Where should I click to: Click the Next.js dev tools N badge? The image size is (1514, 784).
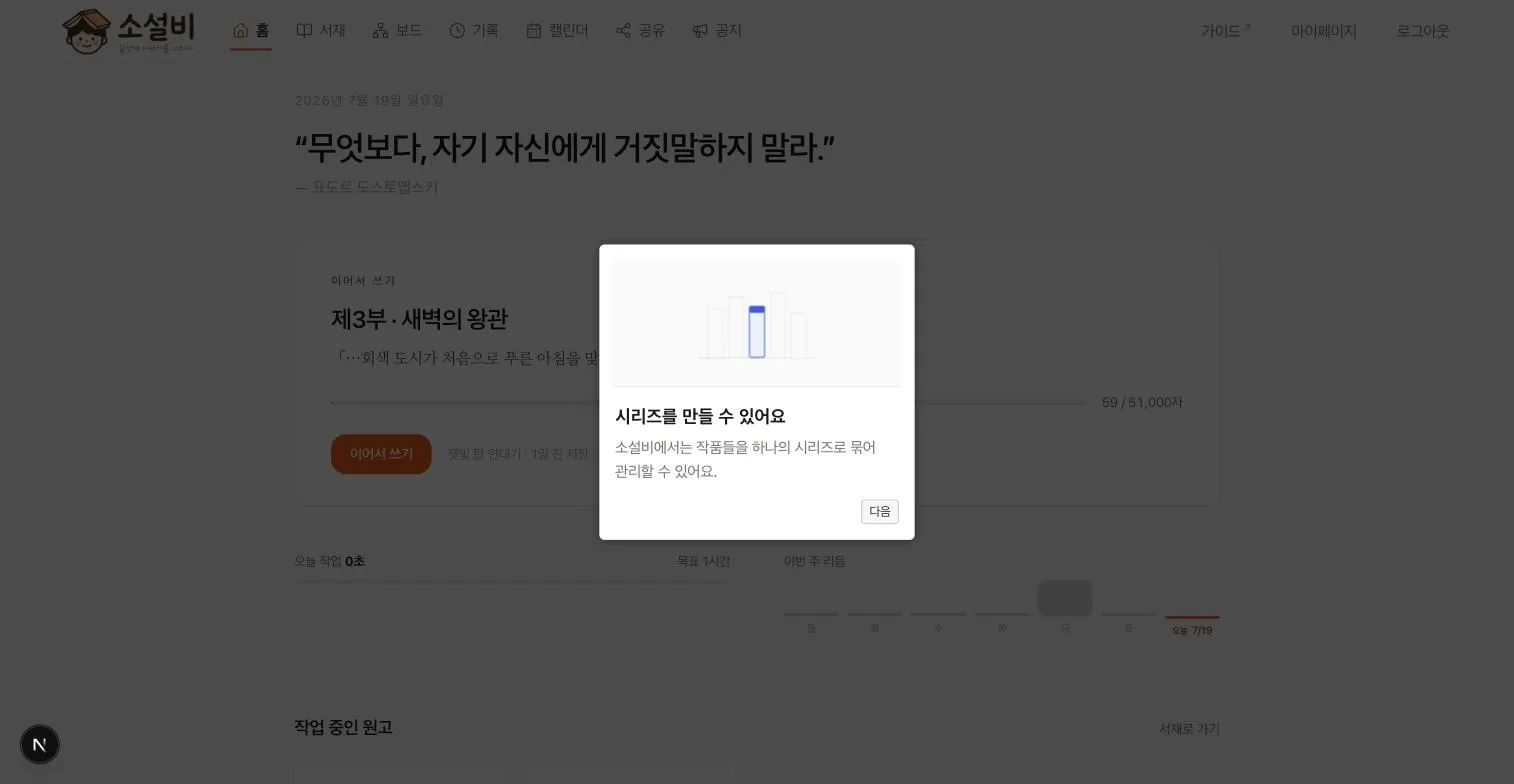click(x=40, y=744)
